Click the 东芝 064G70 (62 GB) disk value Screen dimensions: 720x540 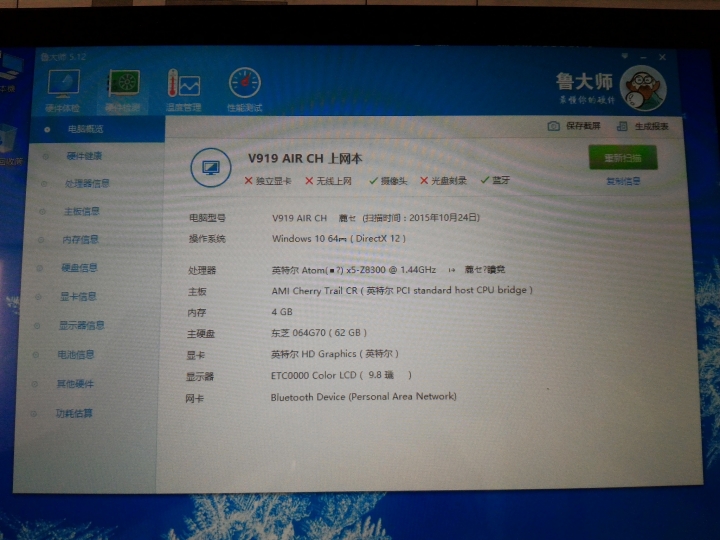click(x=319, y=332)
